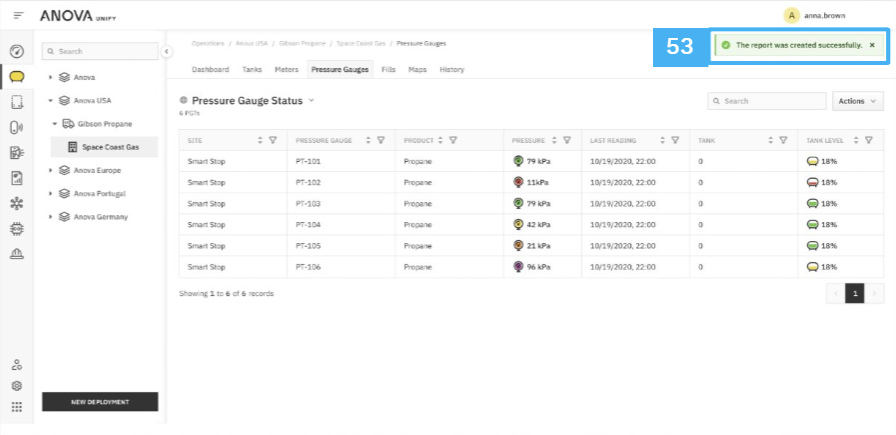This screenshot has width=896, height=435.
Task: Open the Actions dropdown
Action: point(858,101)
